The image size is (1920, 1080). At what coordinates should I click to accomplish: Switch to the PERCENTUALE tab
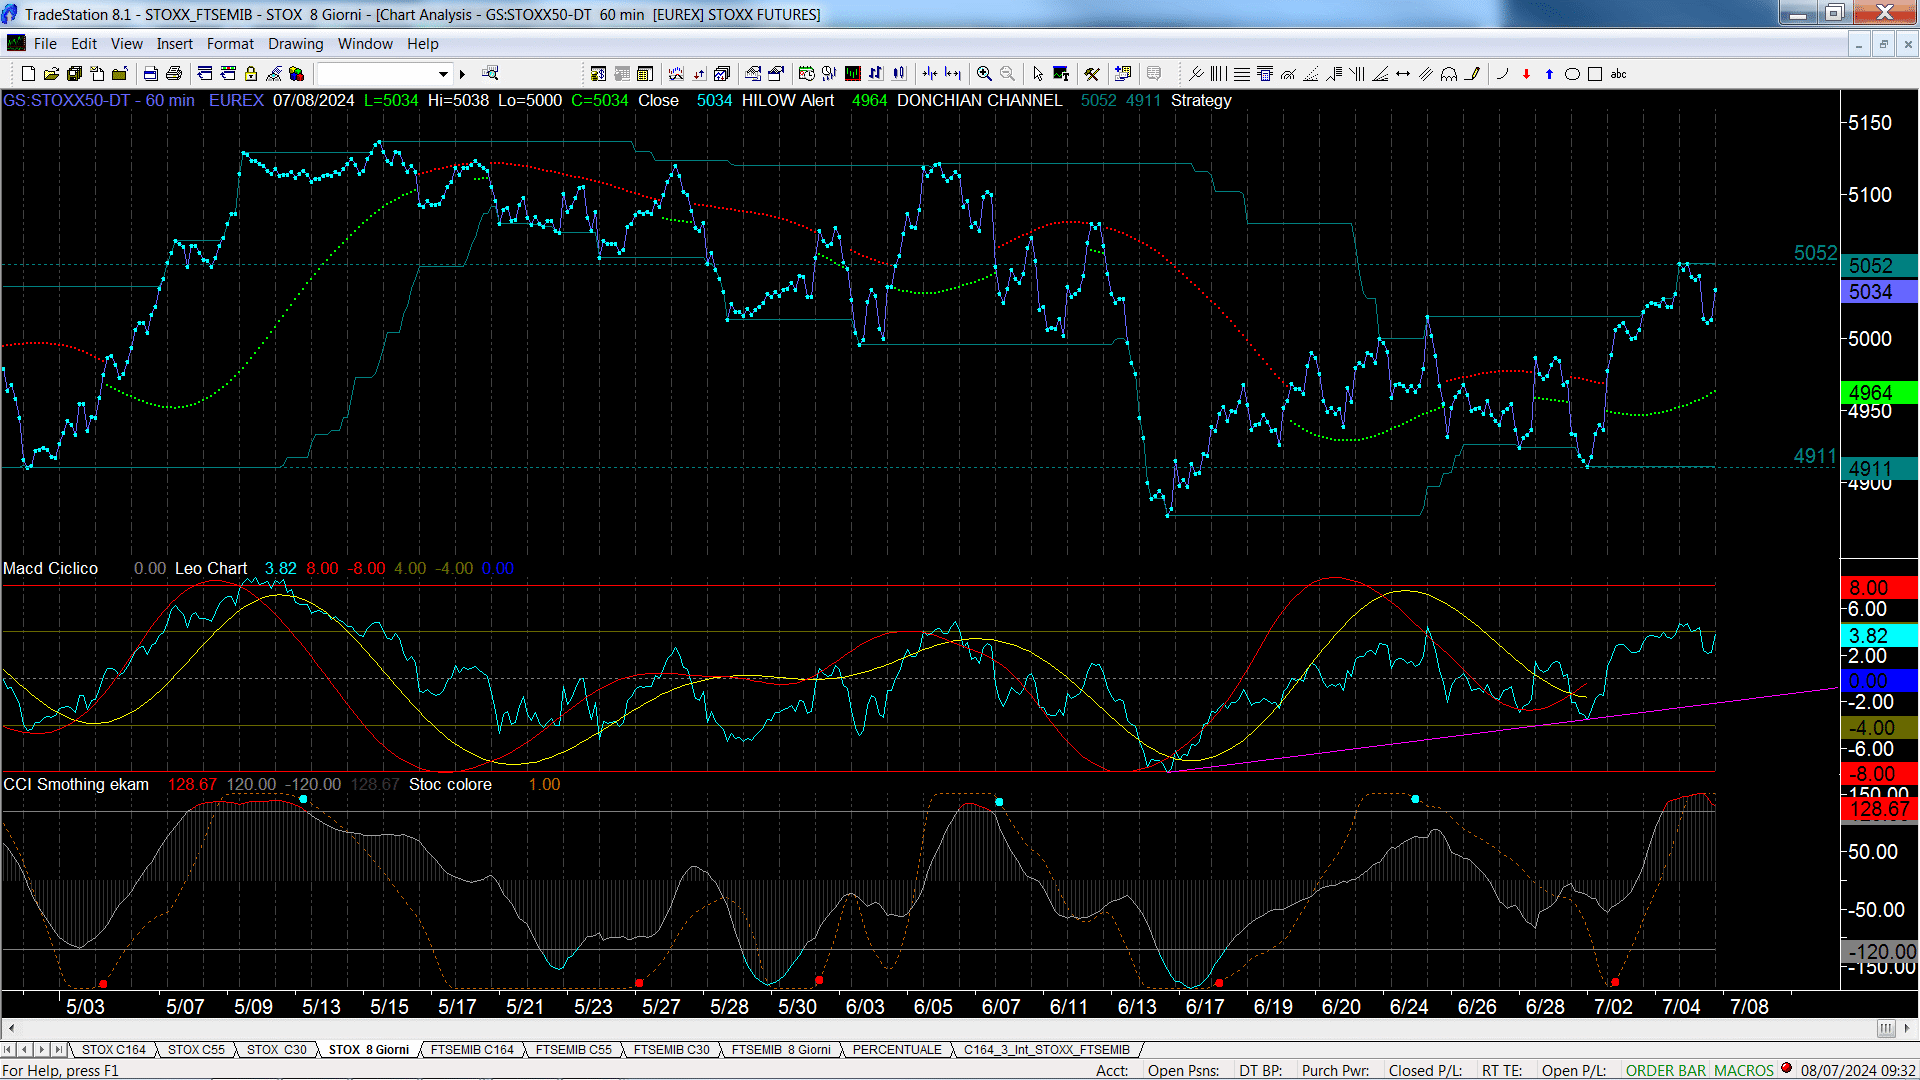tap(896, 1049)
